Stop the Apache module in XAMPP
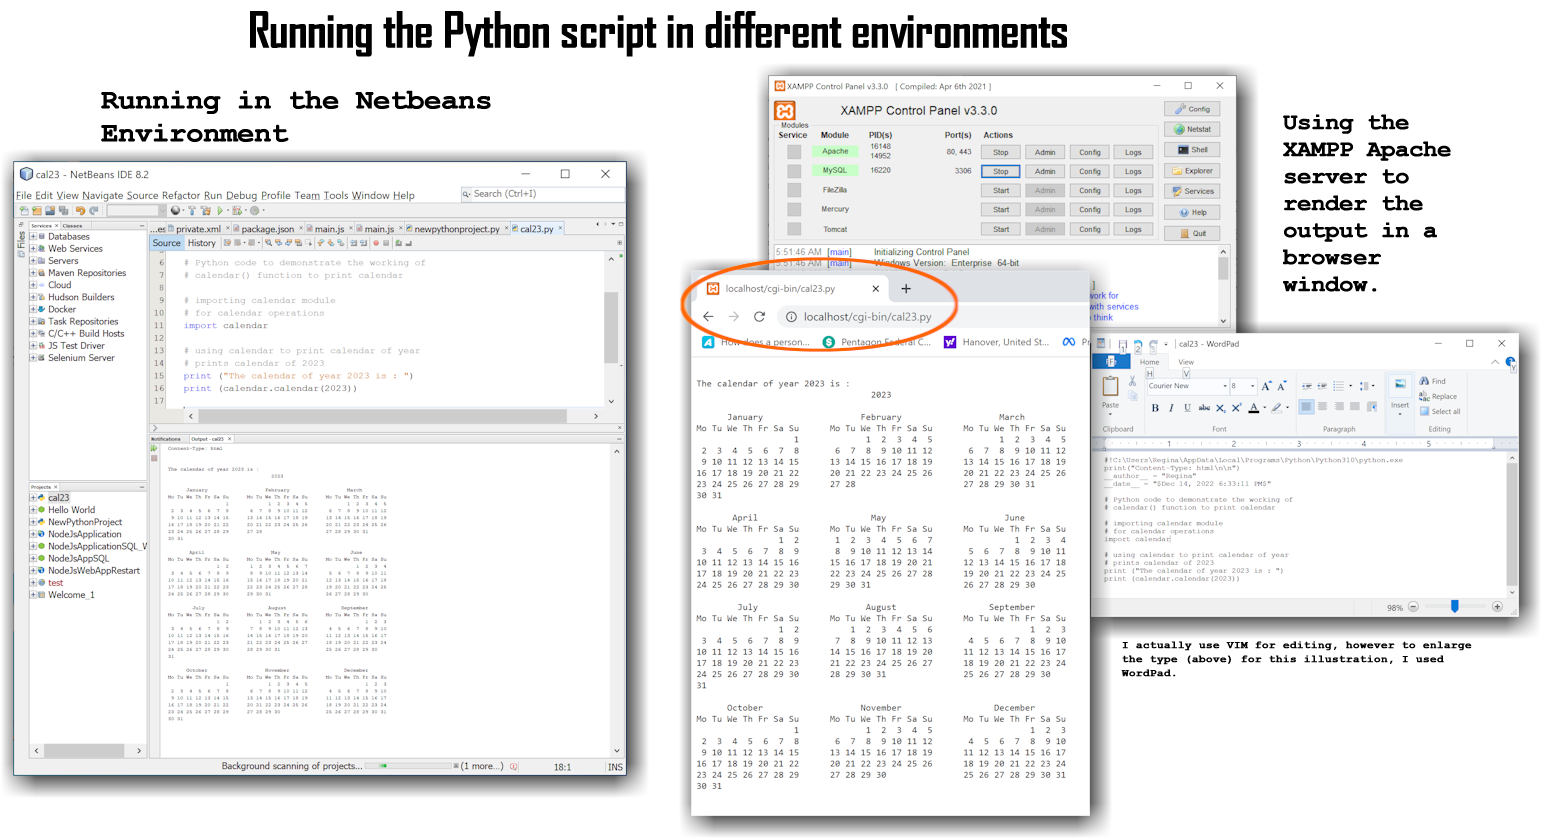 [1001, 152]
